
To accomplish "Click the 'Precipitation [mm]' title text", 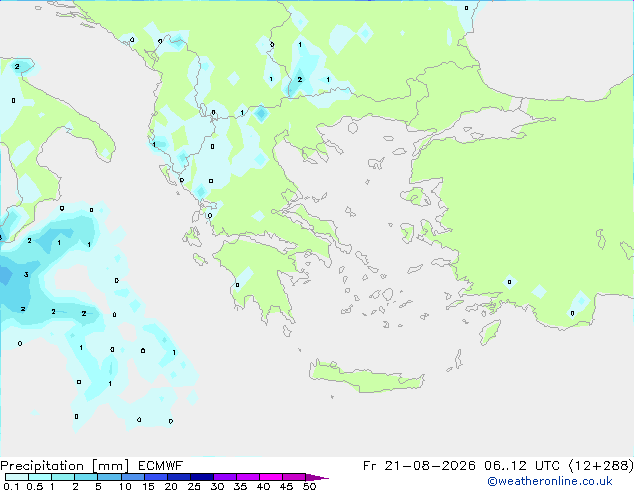I will (65, 466).
